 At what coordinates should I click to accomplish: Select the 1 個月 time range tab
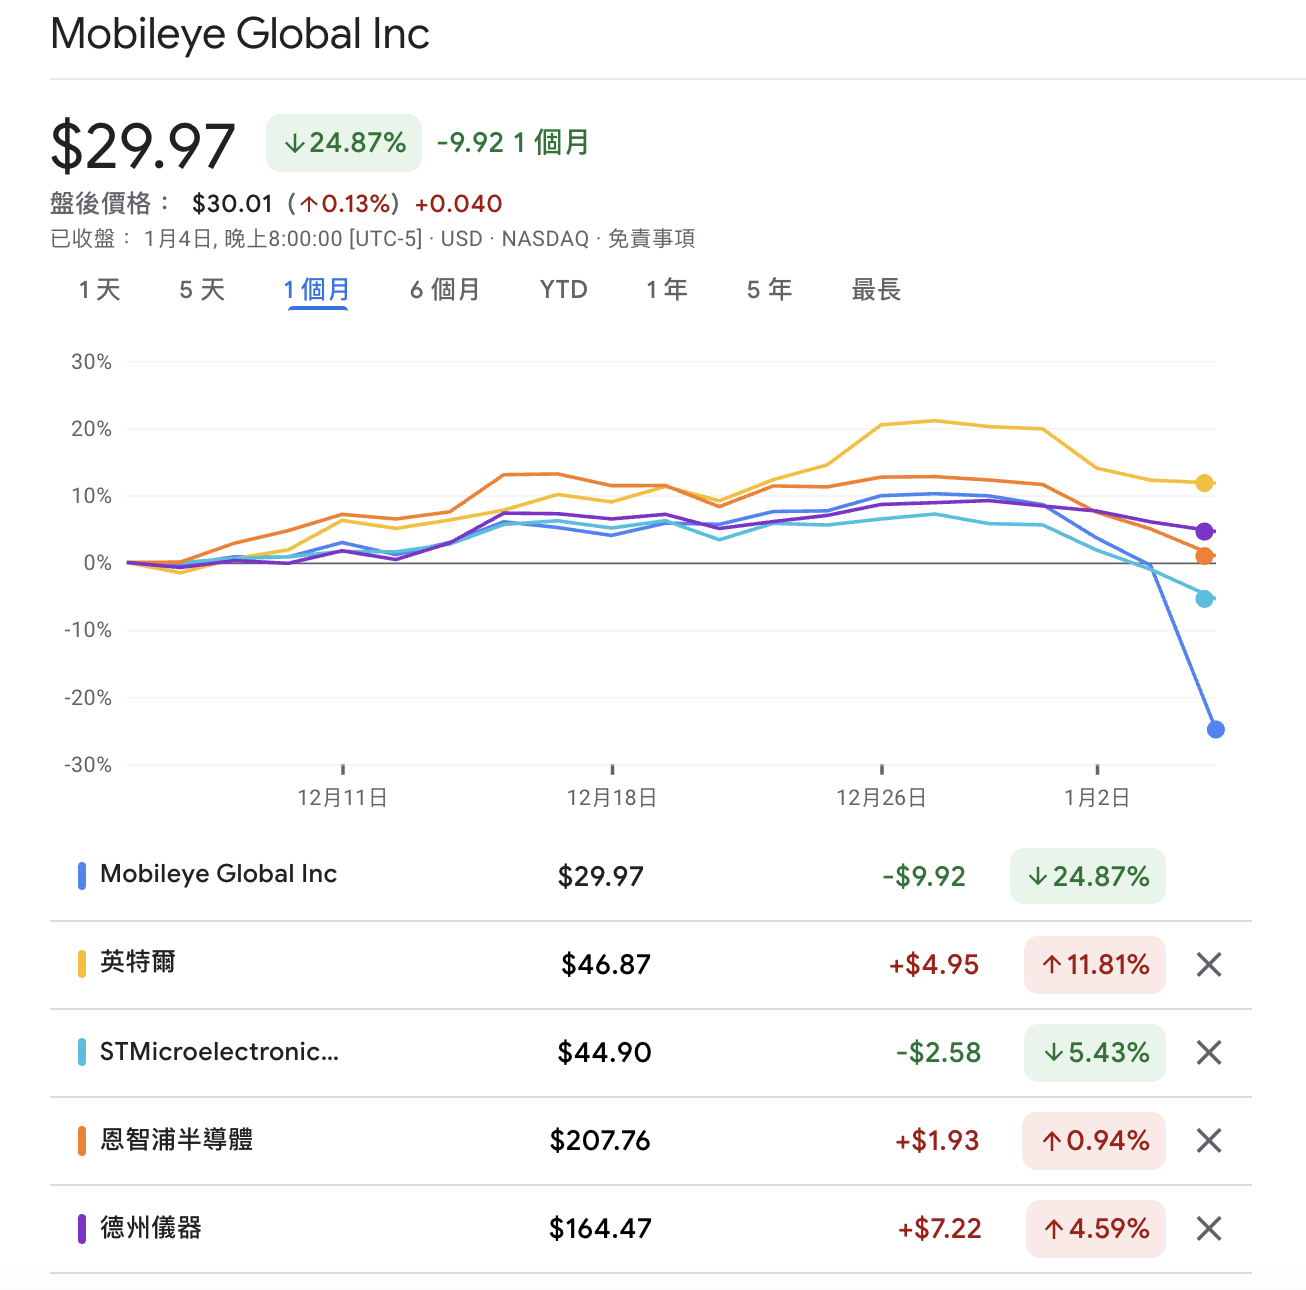(317, 290)
